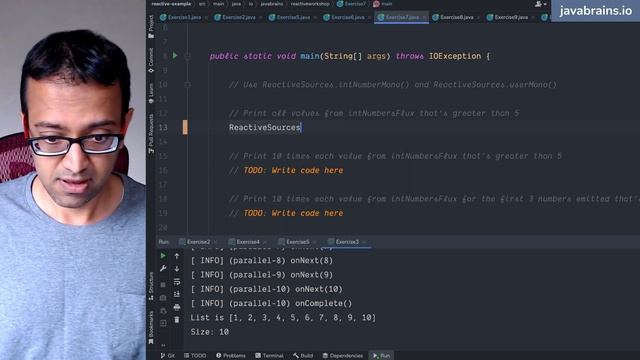Open Bookmarks tool window
The width and height of the screenshot is (640, 360).
point(151,327)
